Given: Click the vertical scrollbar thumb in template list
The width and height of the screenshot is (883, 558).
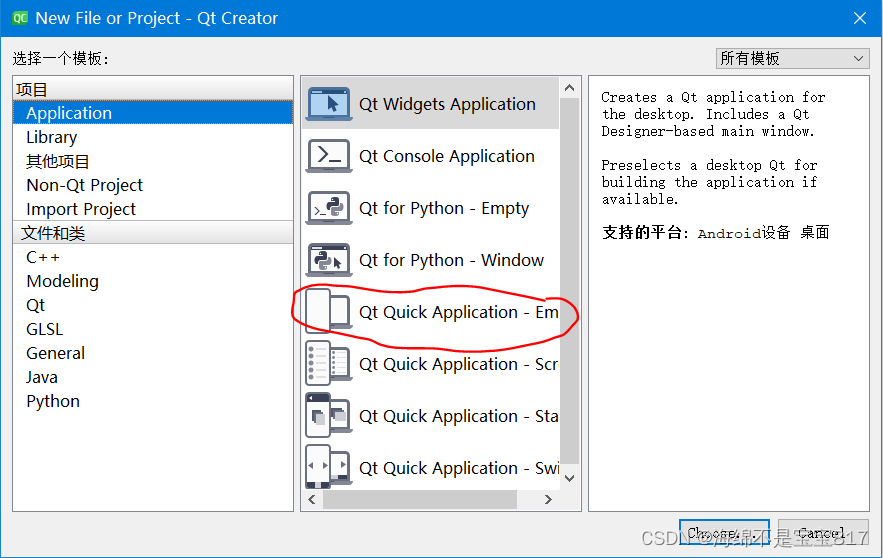Looking at the screenshot, I should pos(569,282).
